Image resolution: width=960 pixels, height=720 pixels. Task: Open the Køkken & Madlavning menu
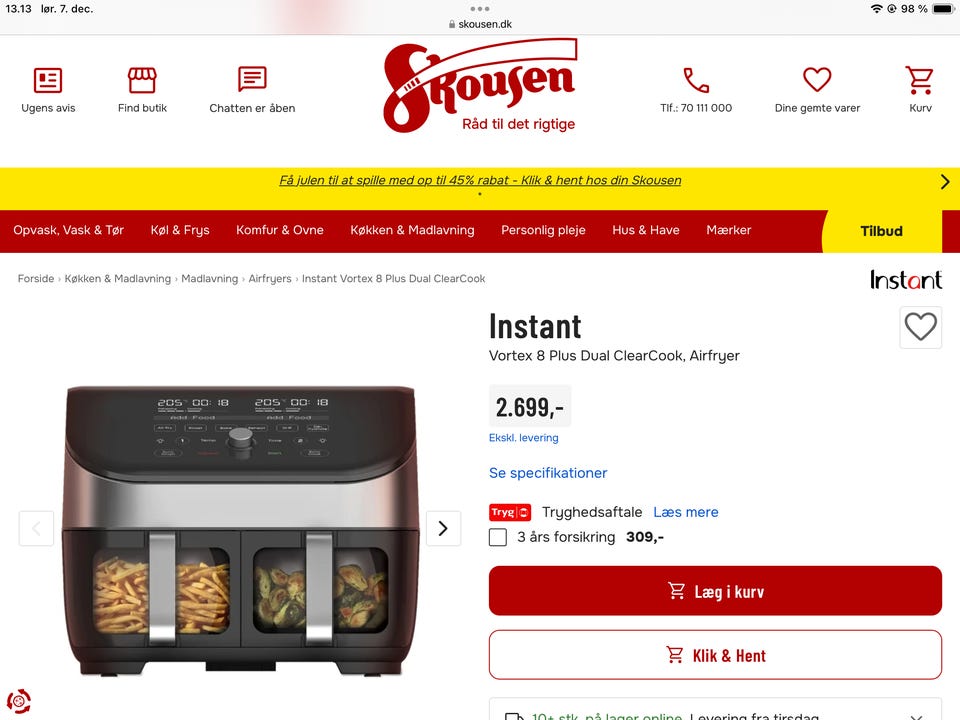tap(412, 230)
